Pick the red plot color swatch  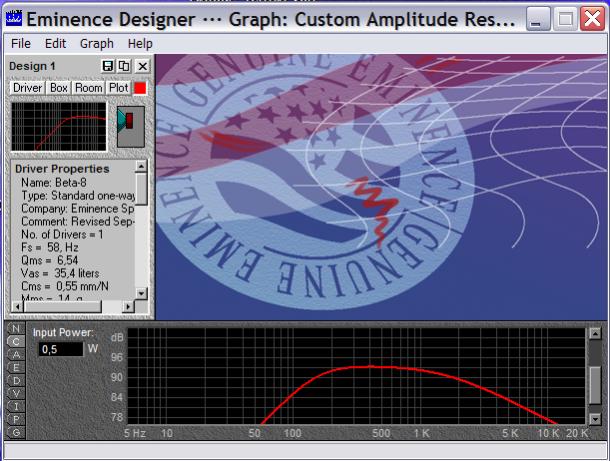click(x=140, y=88)
